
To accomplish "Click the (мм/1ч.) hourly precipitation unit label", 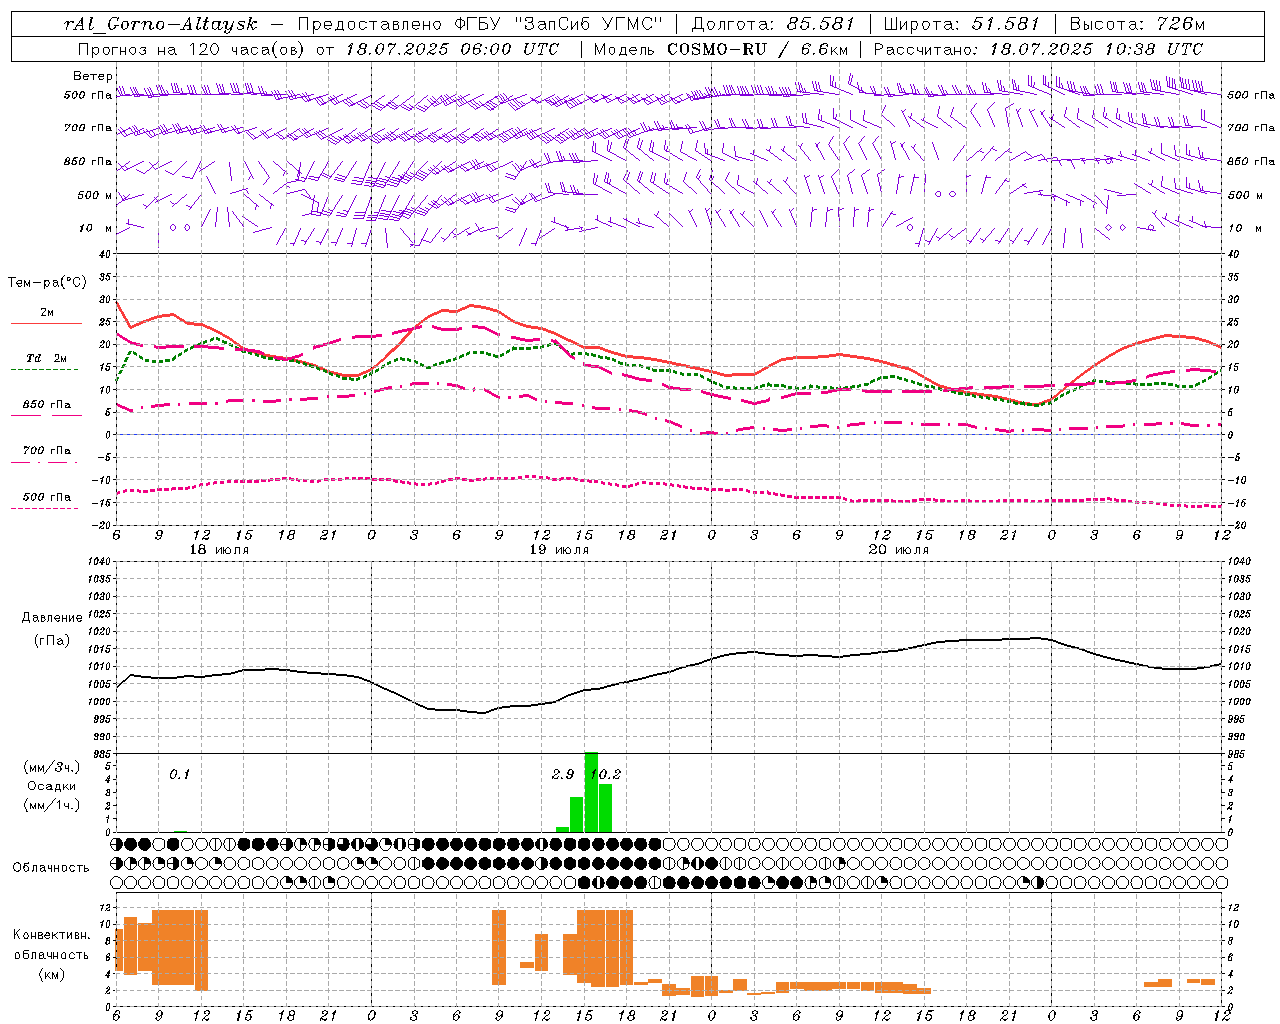I will (52, 805).
